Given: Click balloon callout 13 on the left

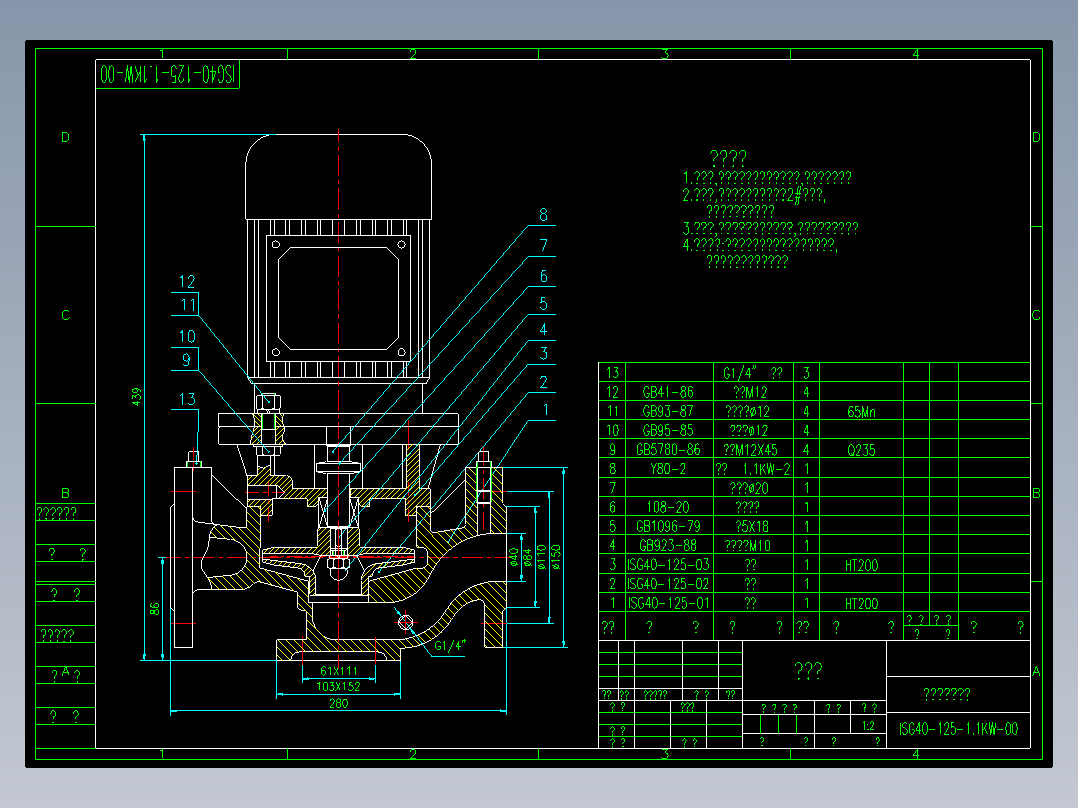Looking at the screenshot, I should tap(186, 400).
